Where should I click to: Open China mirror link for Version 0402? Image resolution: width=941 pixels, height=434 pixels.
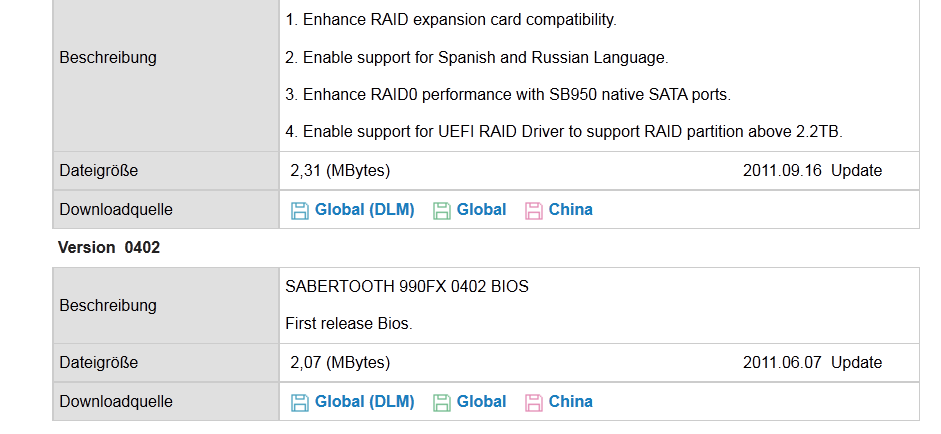(571, 402)
